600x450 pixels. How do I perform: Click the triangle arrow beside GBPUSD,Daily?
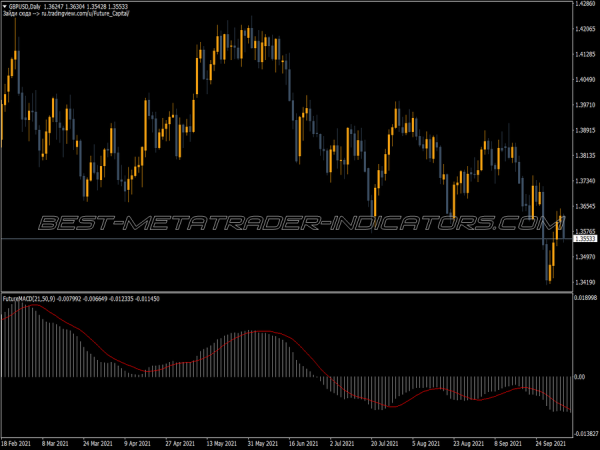tap(5, 7)
